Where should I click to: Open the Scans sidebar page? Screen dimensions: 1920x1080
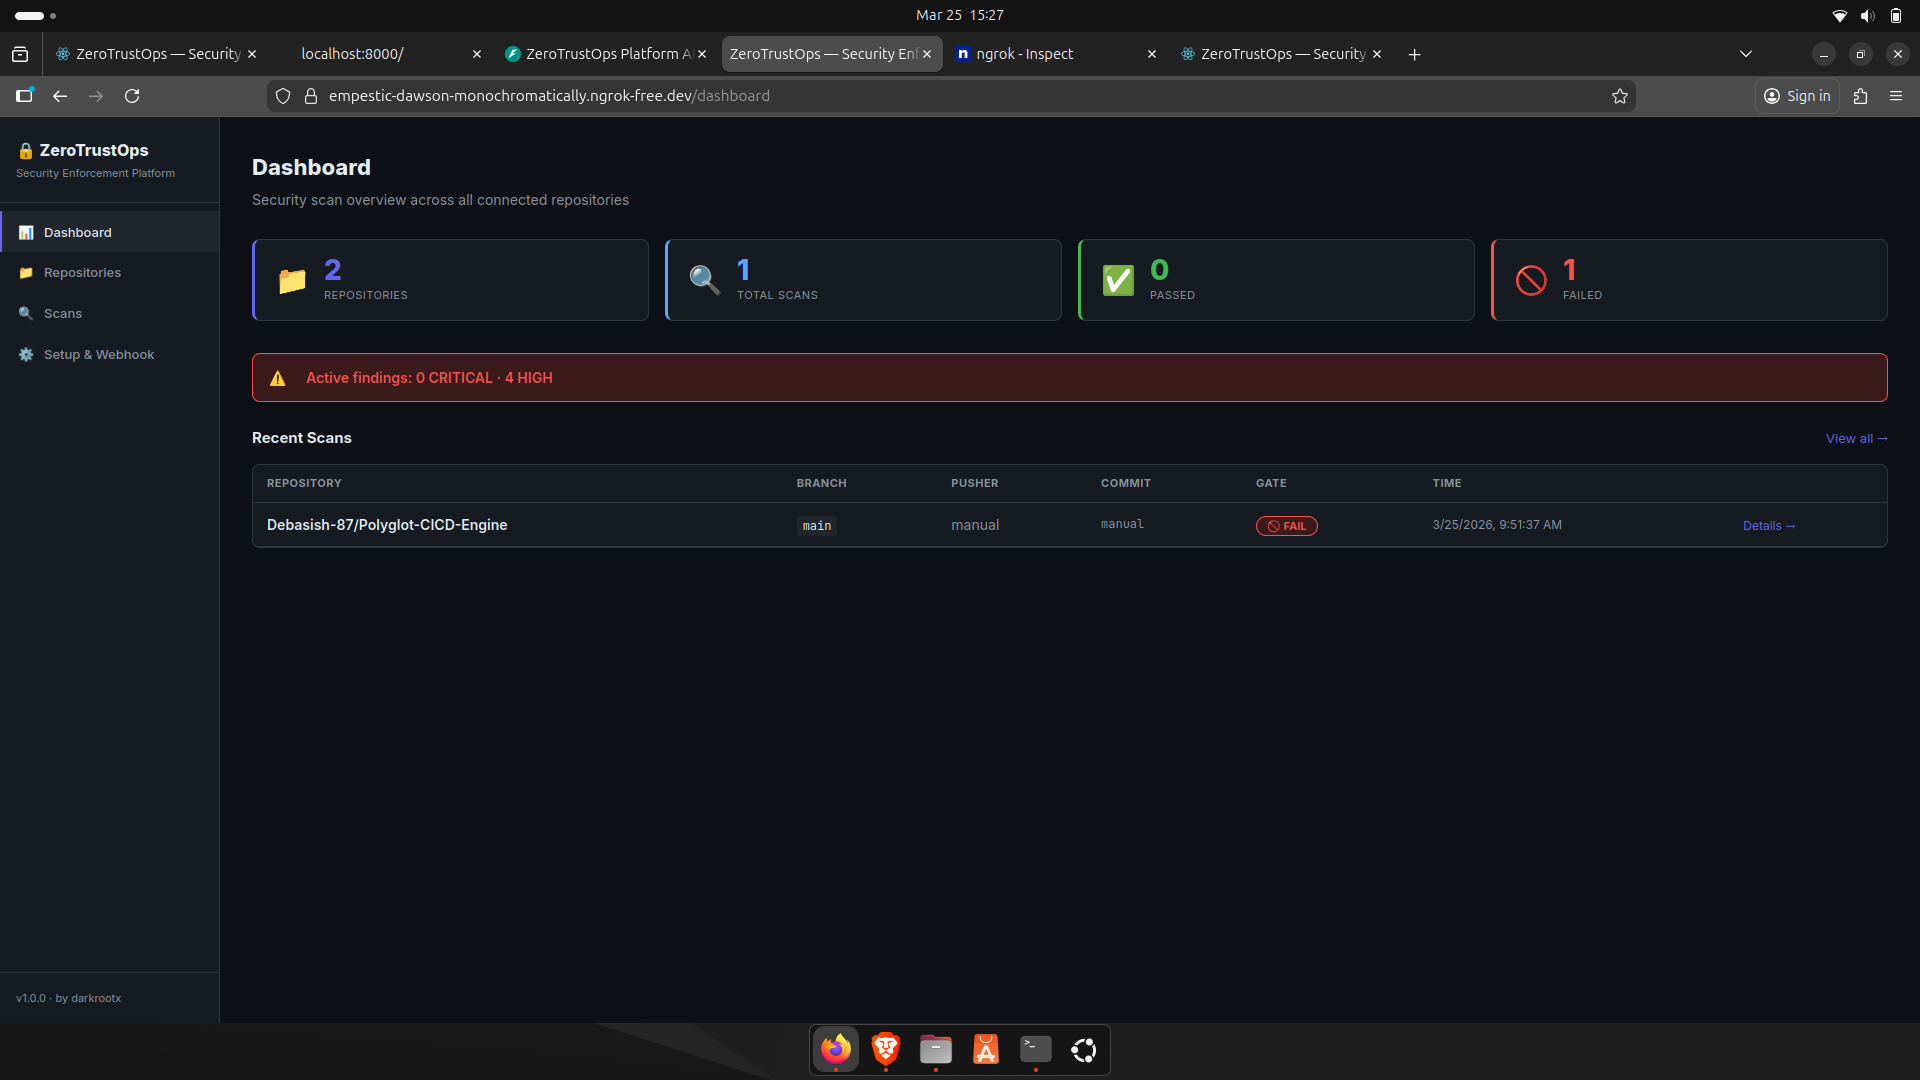point(62,314)
